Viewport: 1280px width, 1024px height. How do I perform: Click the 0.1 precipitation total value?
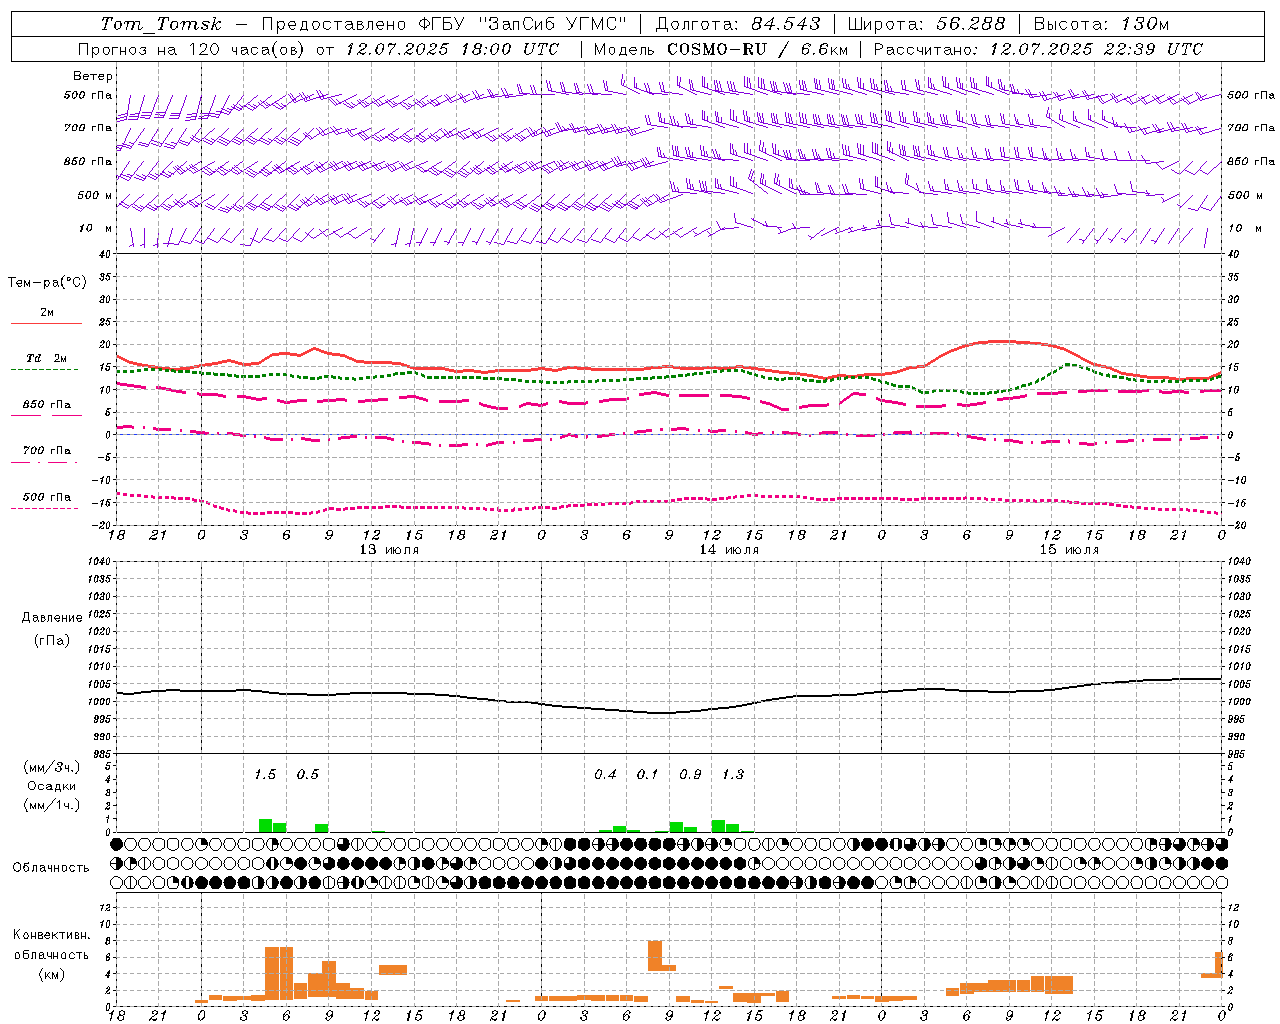point(648,774)
